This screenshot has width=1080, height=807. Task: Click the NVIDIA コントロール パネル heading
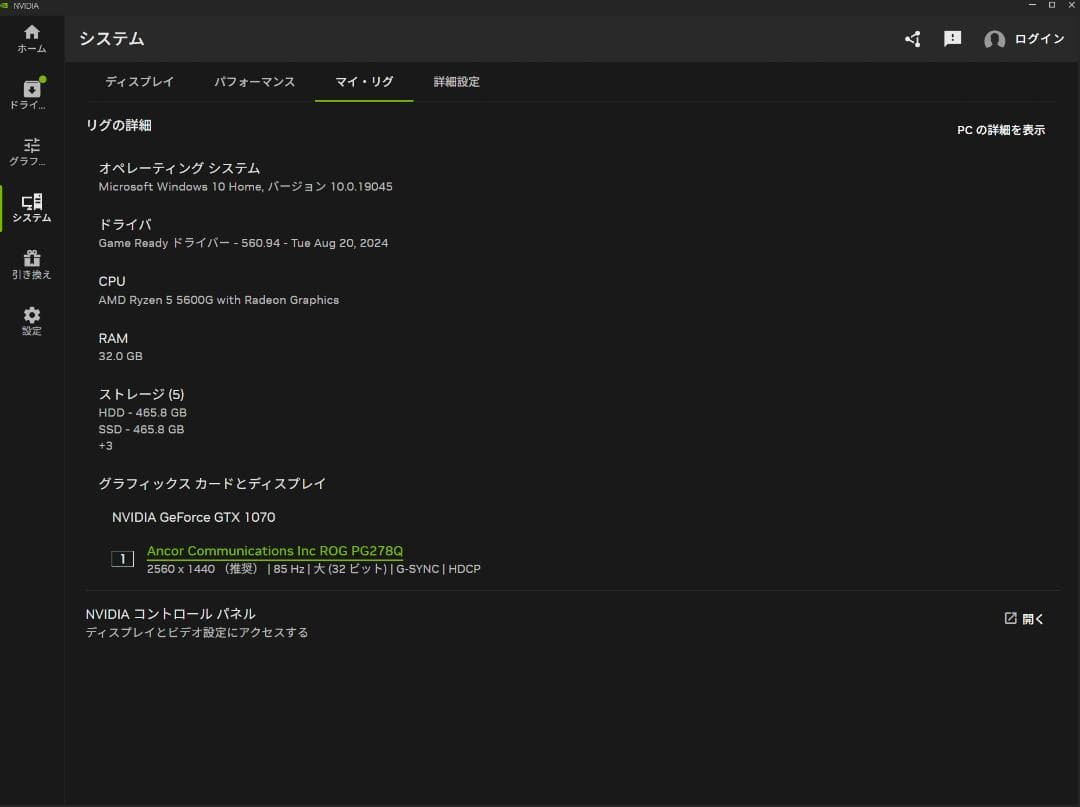(170, 614)
